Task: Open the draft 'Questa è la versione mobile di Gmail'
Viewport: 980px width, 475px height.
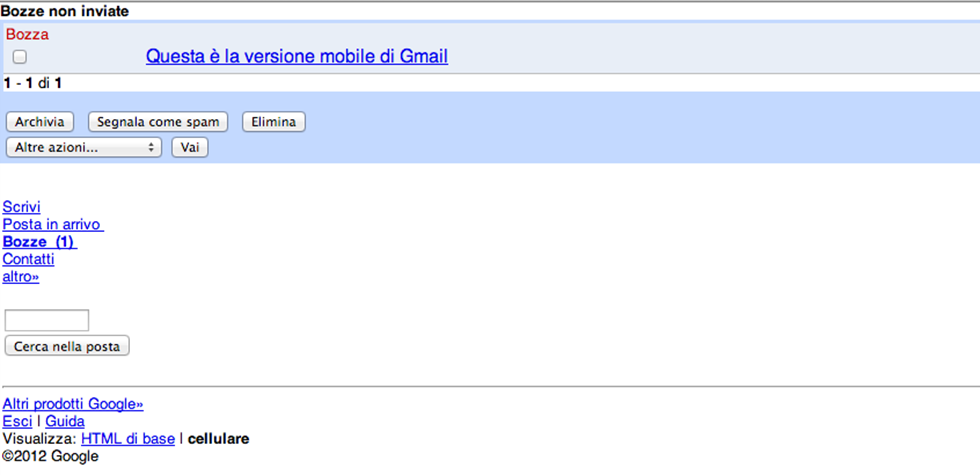Action: pos(296,57)
